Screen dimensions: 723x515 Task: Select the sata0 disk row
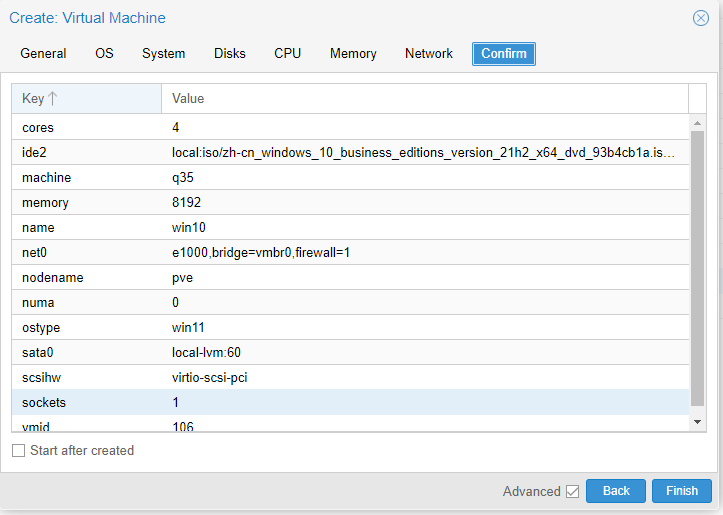tap(350, 353)
